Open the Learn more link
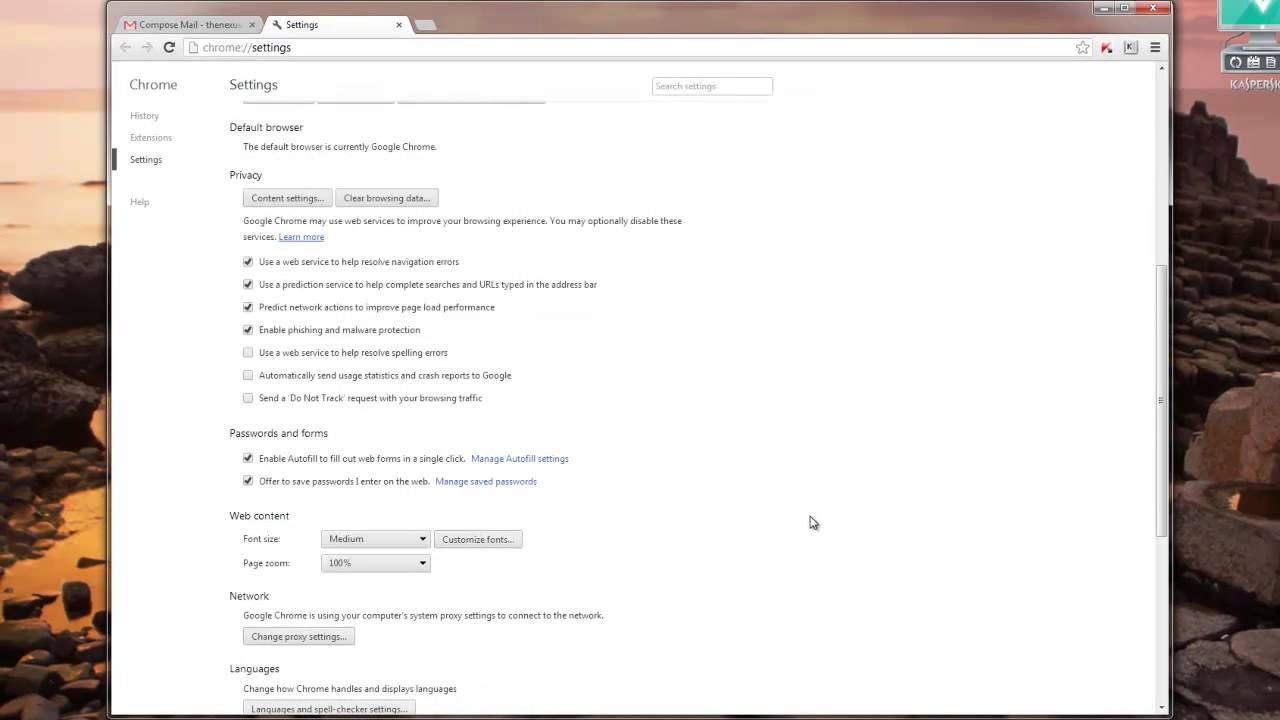 pyautogui.click(x=301, y=237)
